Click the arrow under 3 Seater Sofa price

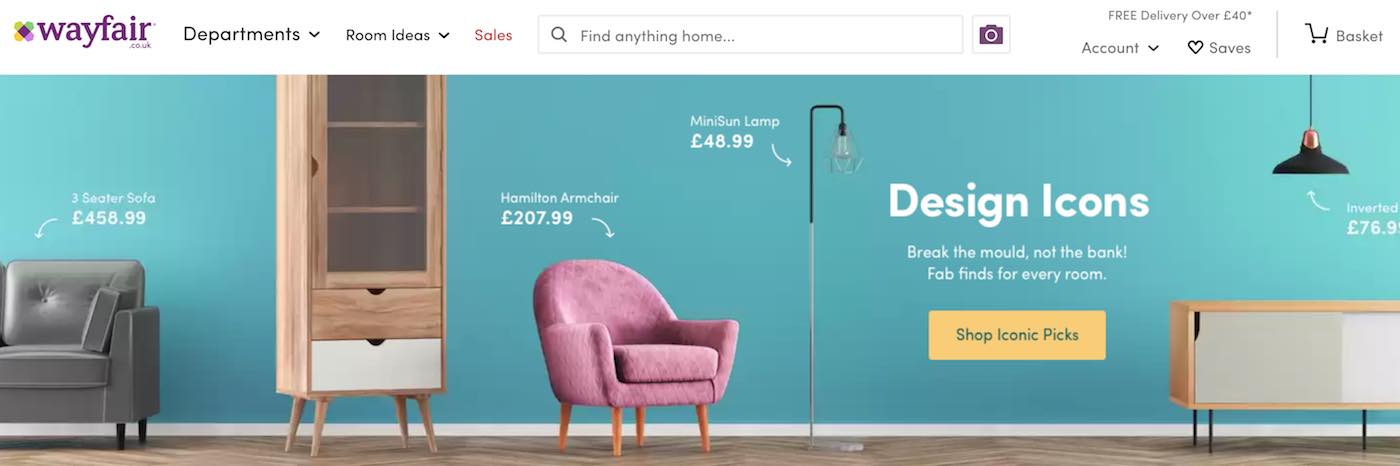click(x=46, y=228)
